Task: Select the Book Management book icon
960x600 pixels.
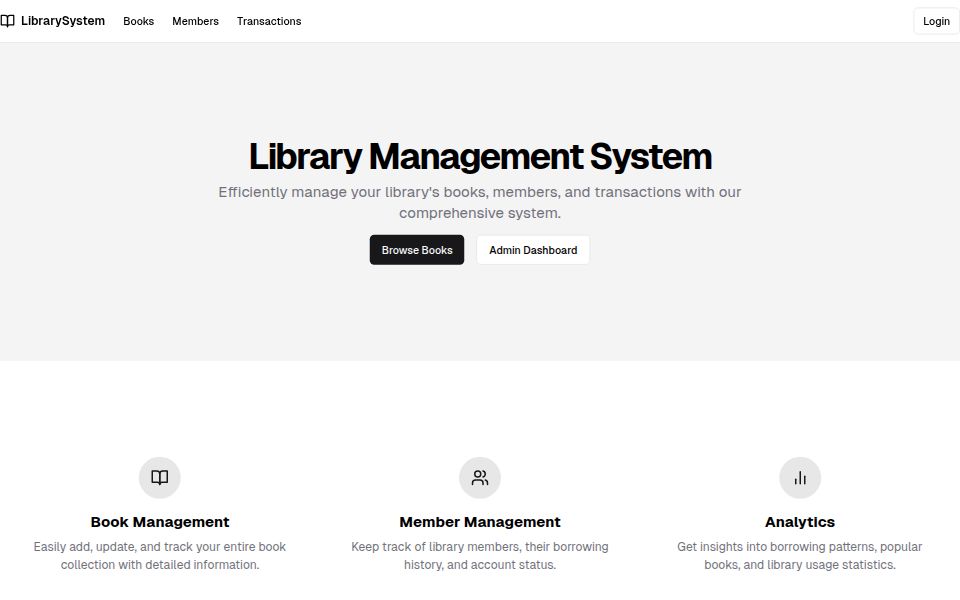Action: tap(160, 478)
